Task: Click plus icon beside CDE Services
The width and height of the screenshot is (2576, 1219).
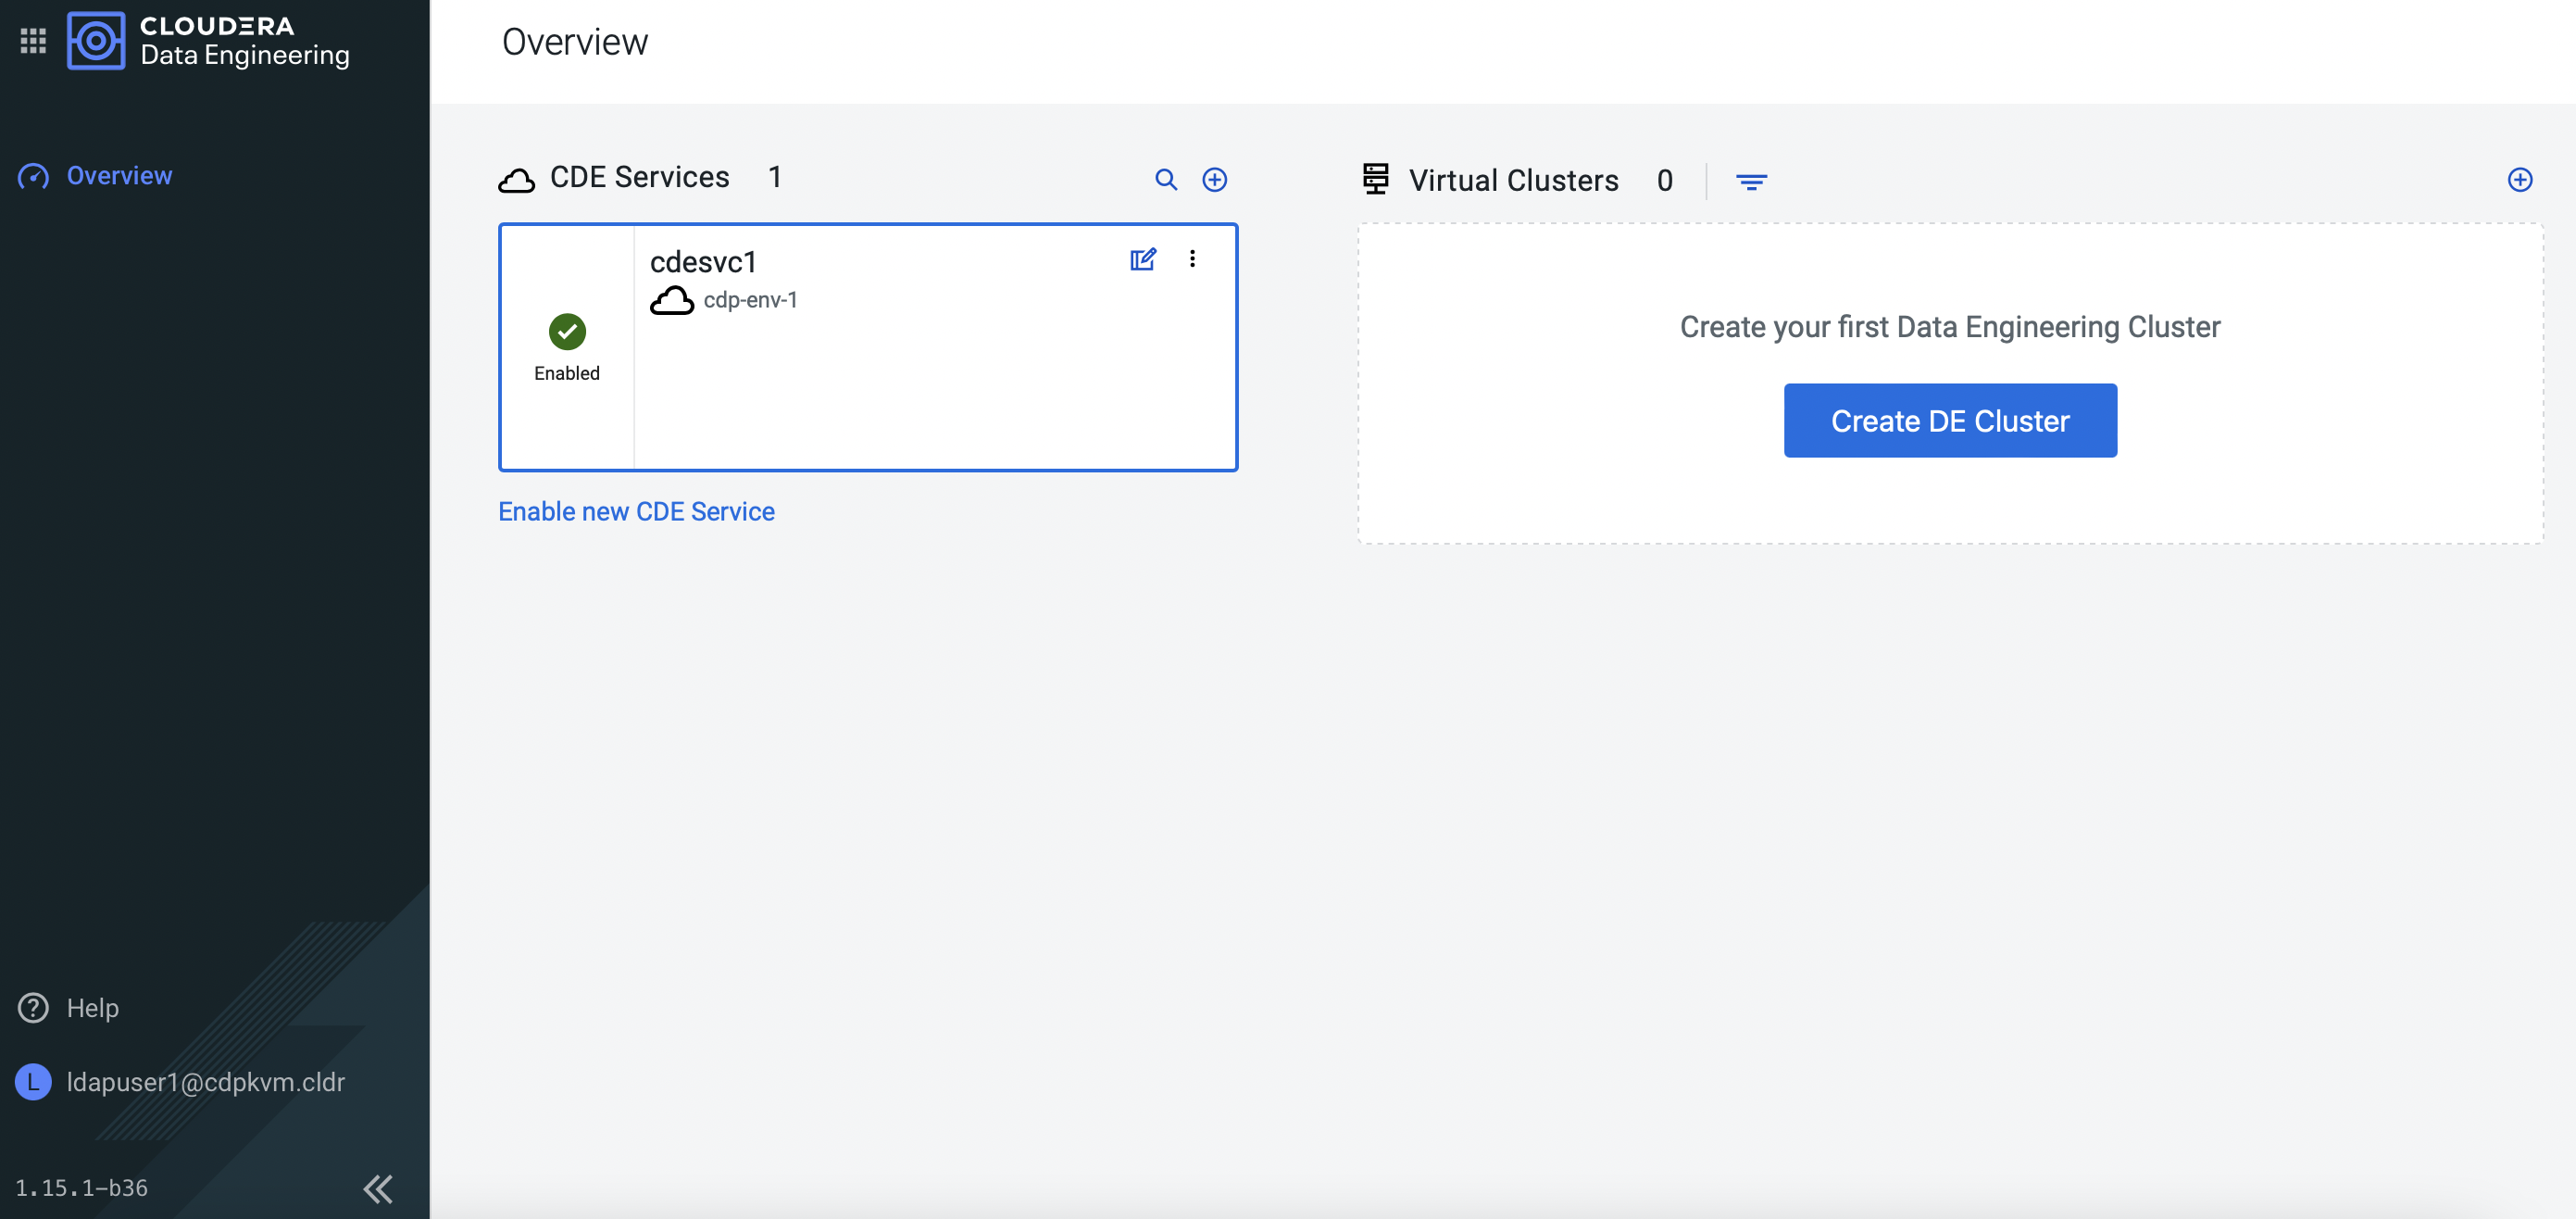Action: pyautogui.click(x=1214, y=180)
